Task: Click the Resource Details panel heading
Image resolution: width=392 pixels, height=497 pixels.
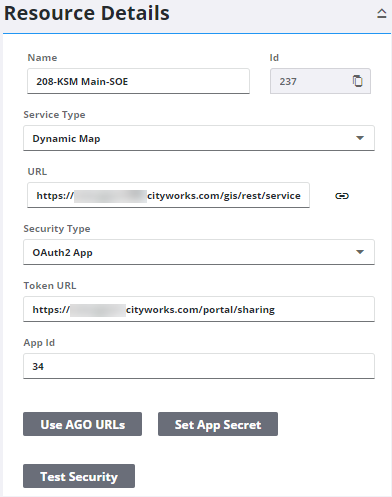Action: [87, 14]
